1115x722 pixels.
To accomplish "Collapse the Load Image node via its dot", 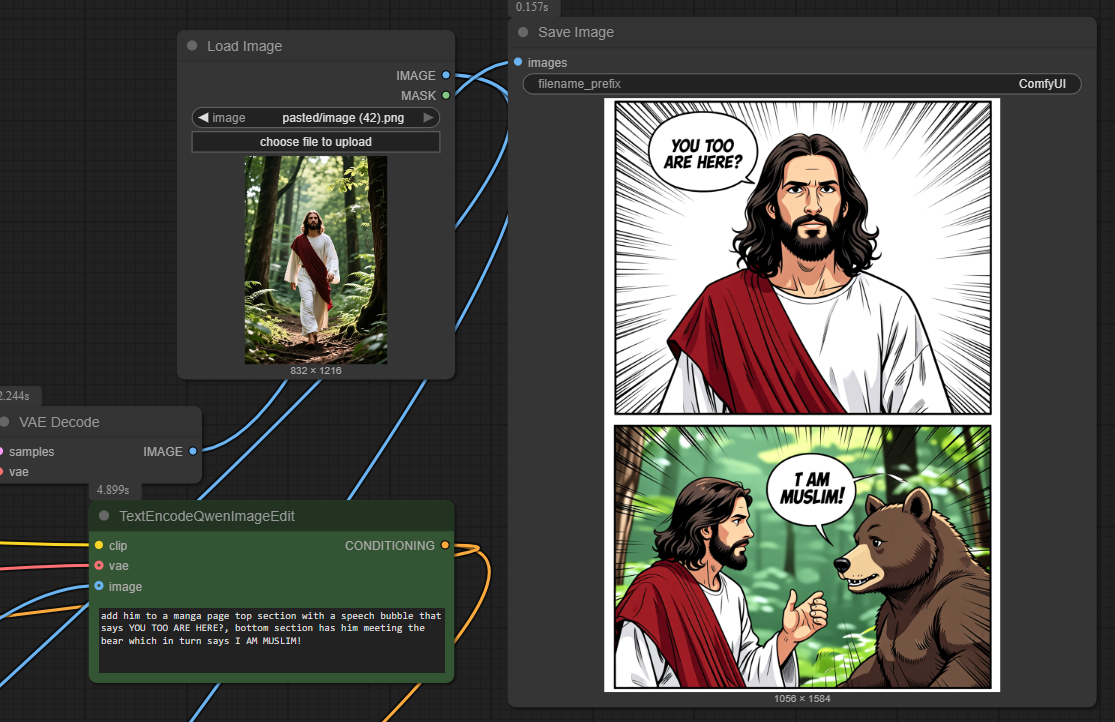I will [x=192, y=46].
